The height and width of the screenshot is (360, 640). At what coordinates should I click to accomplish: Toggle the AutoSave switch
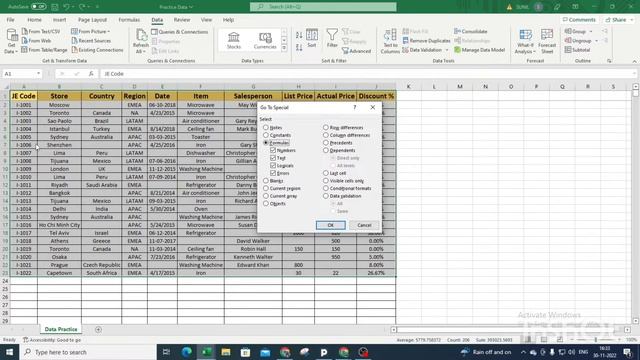(38, 7)
